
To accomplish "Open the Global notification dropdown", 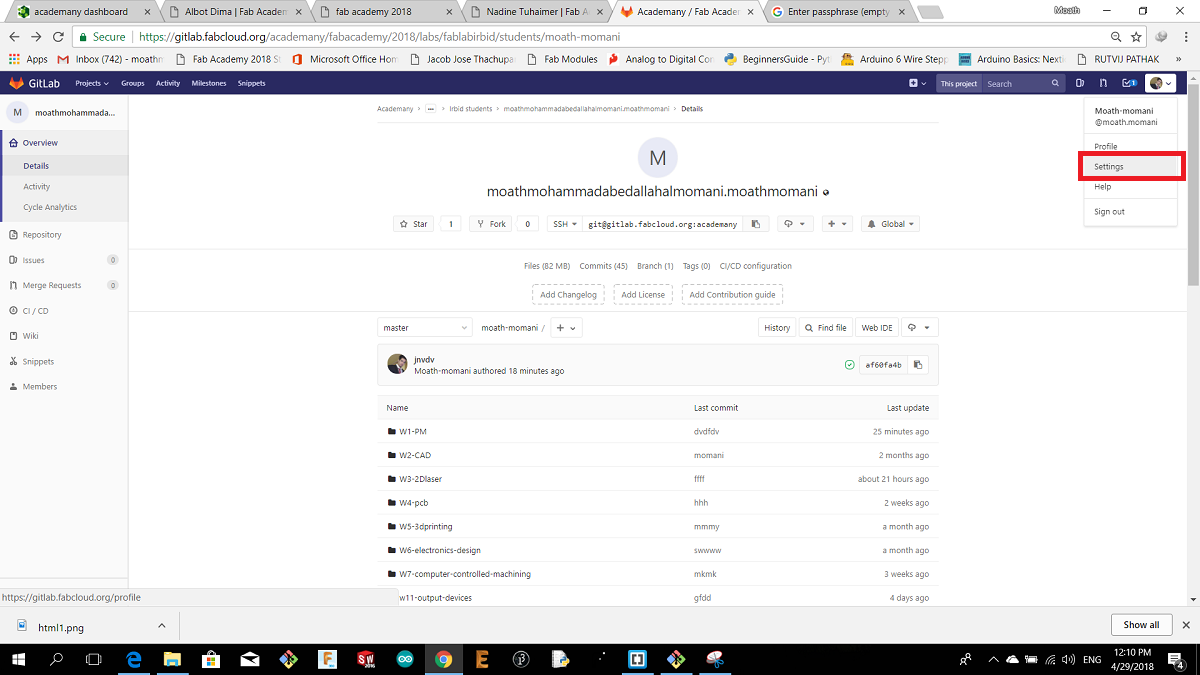I will click(890, 224).
